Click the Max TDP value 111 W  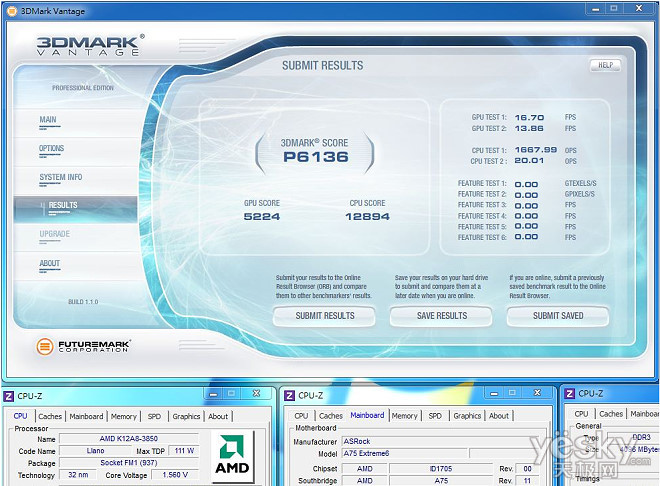(x=184, y=451)
